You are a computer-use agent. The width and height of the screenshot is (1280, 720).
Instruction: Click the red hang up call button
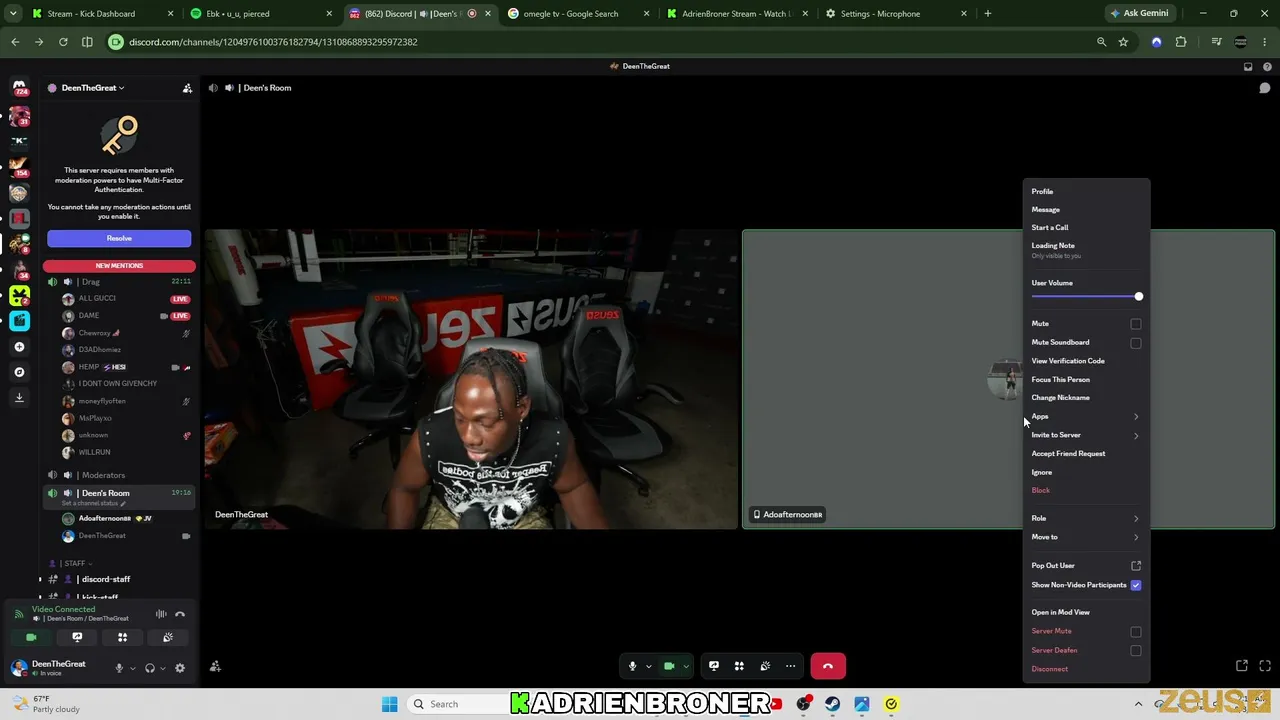pyautogui.click(x=828, y=666)
